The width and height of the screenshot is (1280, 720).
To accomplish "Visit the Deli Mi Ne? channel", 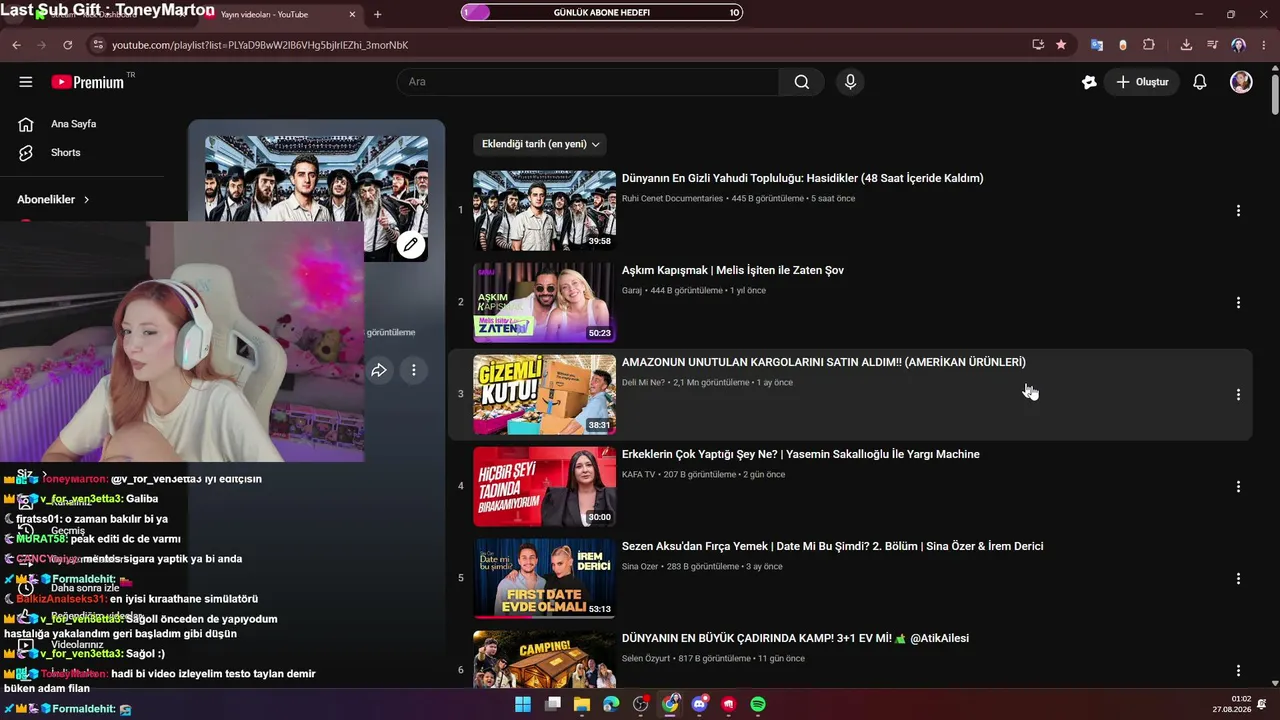I will point(643,383).
